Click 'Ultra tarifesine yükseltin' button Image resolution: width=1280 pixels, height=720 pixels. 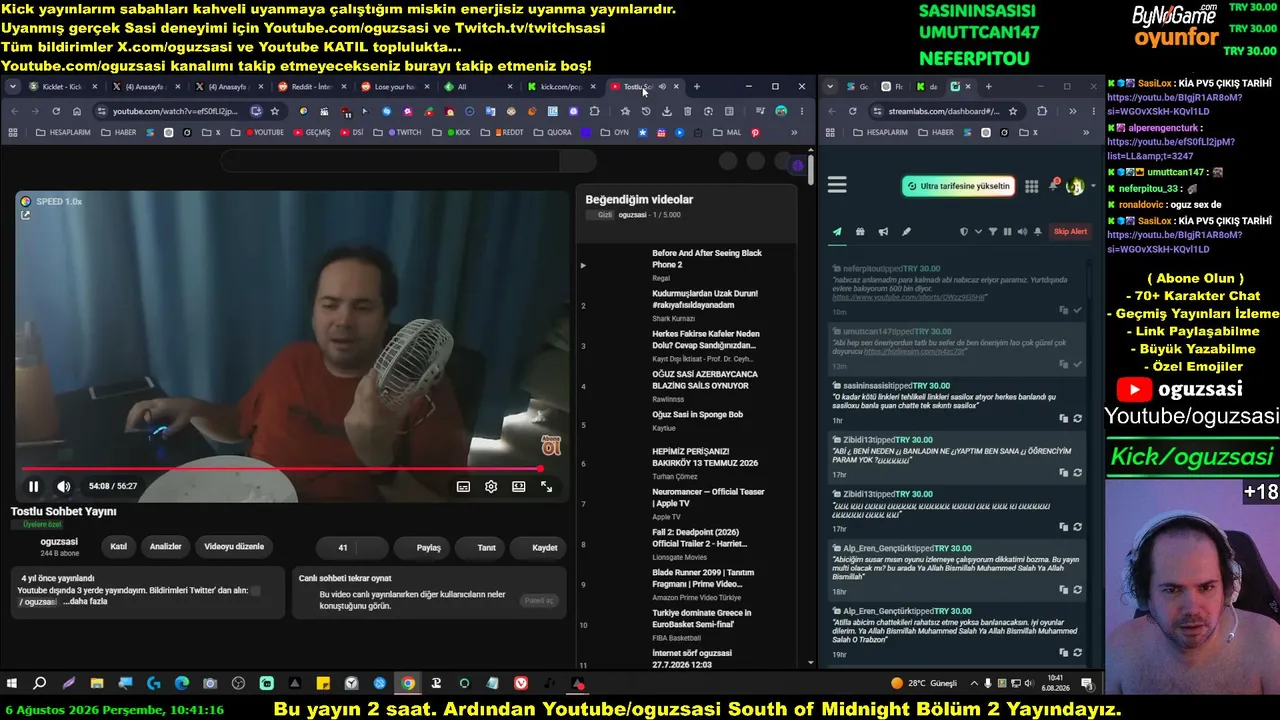[x=958, y=186]
